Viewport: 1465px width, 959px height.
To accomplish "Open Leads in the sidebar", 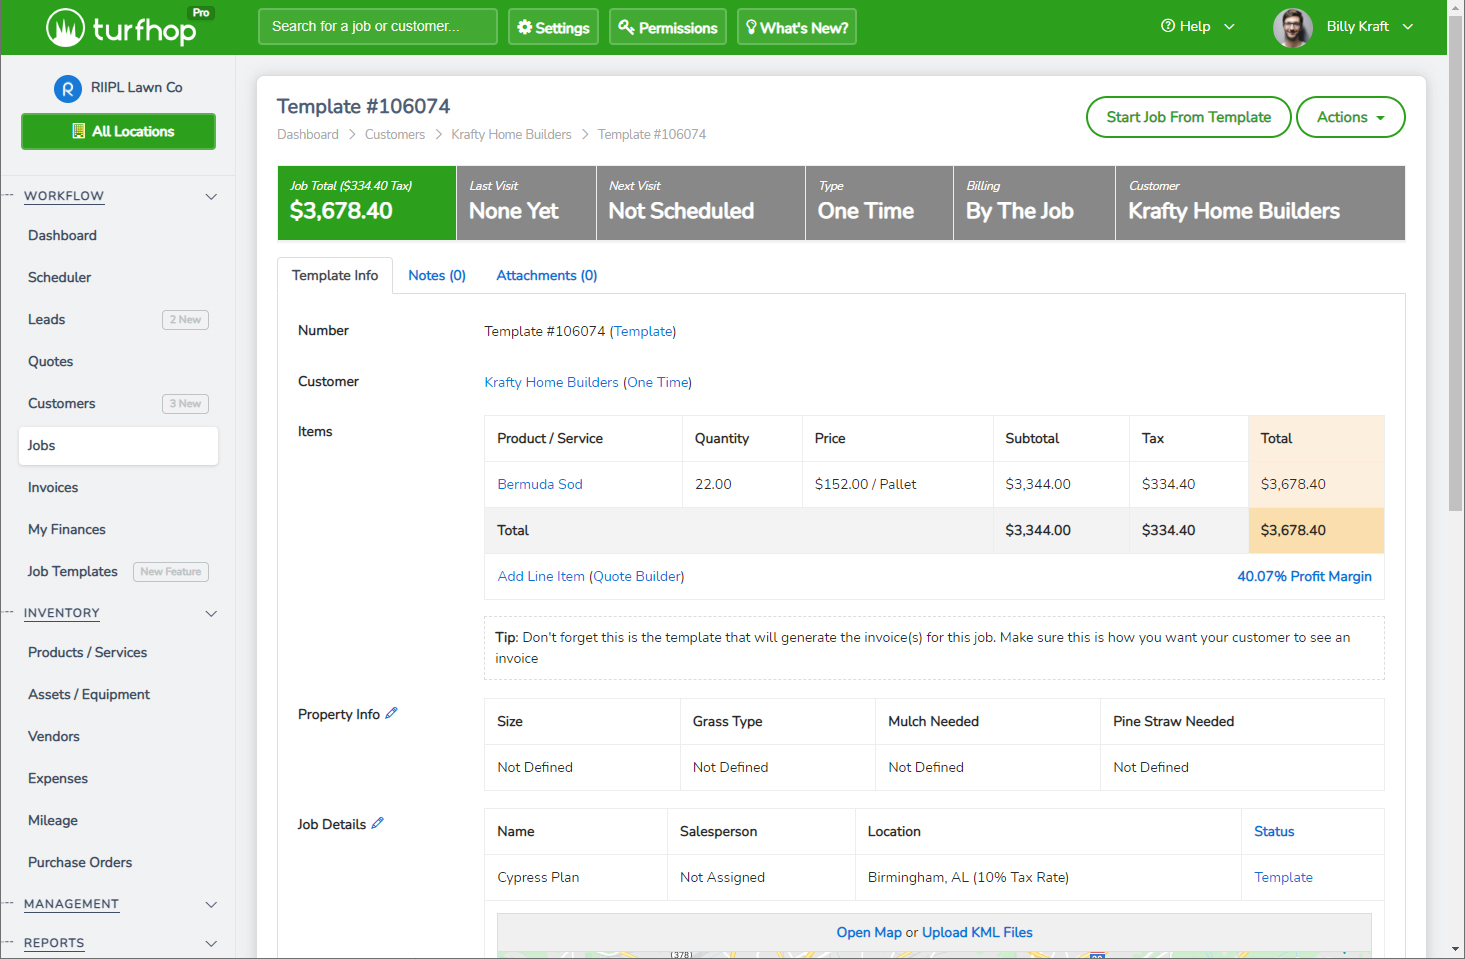I will pos(47,319).
